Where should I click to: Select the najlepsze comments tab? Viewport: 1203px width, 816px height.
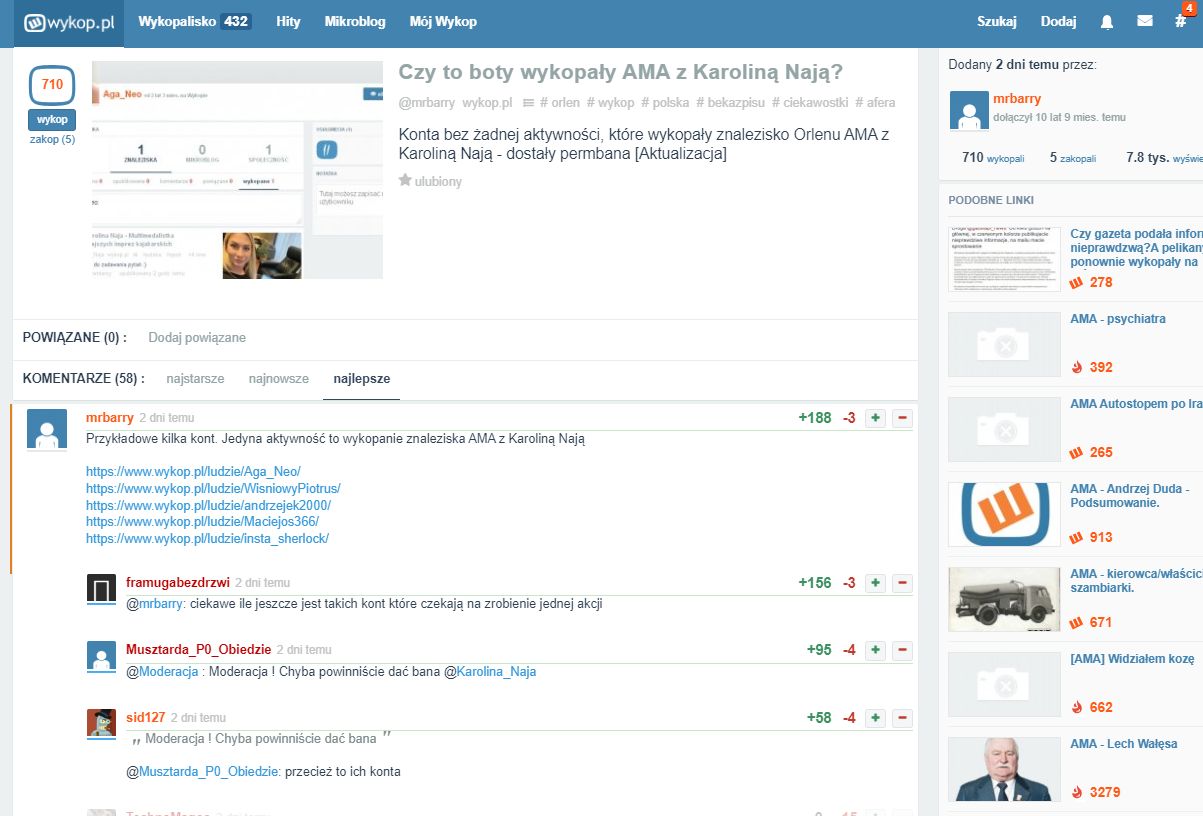point(361,379)
